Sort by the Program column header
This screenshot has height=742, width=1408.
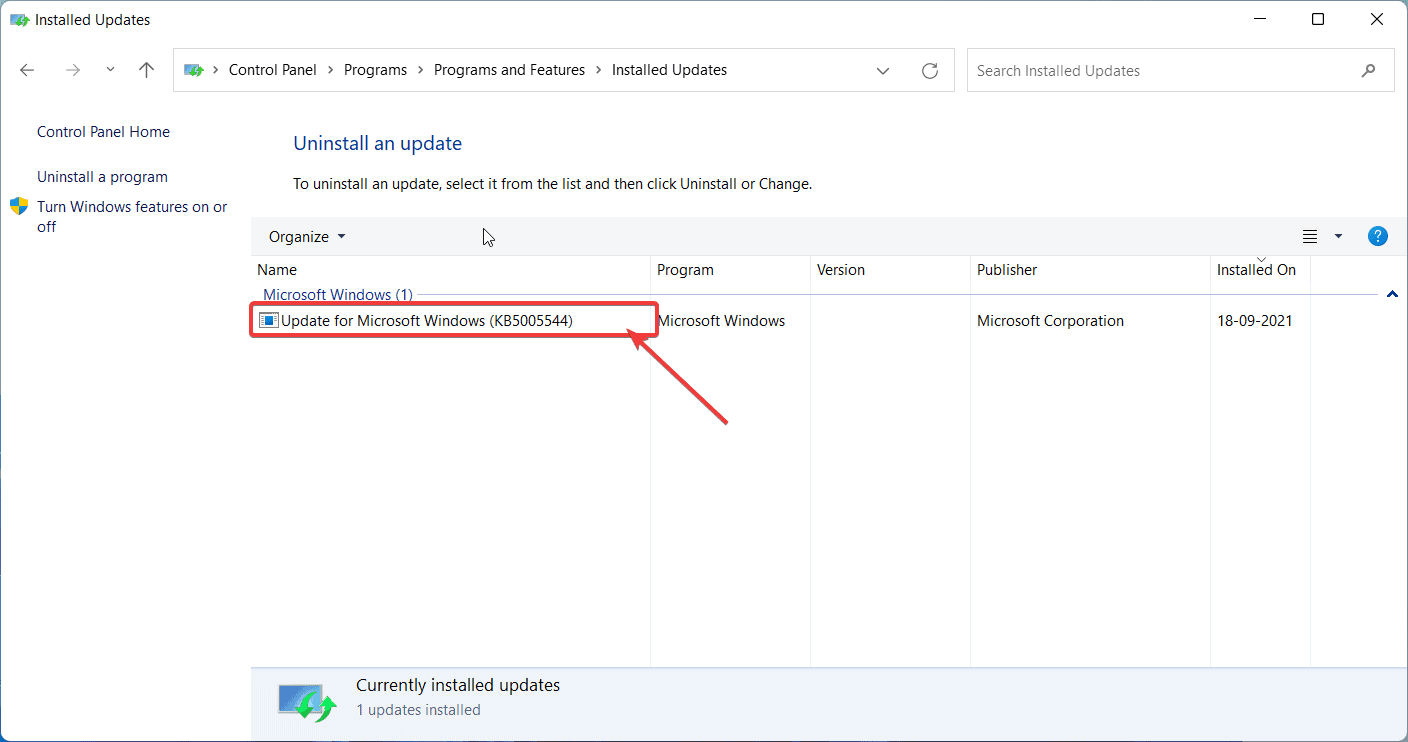730,270
